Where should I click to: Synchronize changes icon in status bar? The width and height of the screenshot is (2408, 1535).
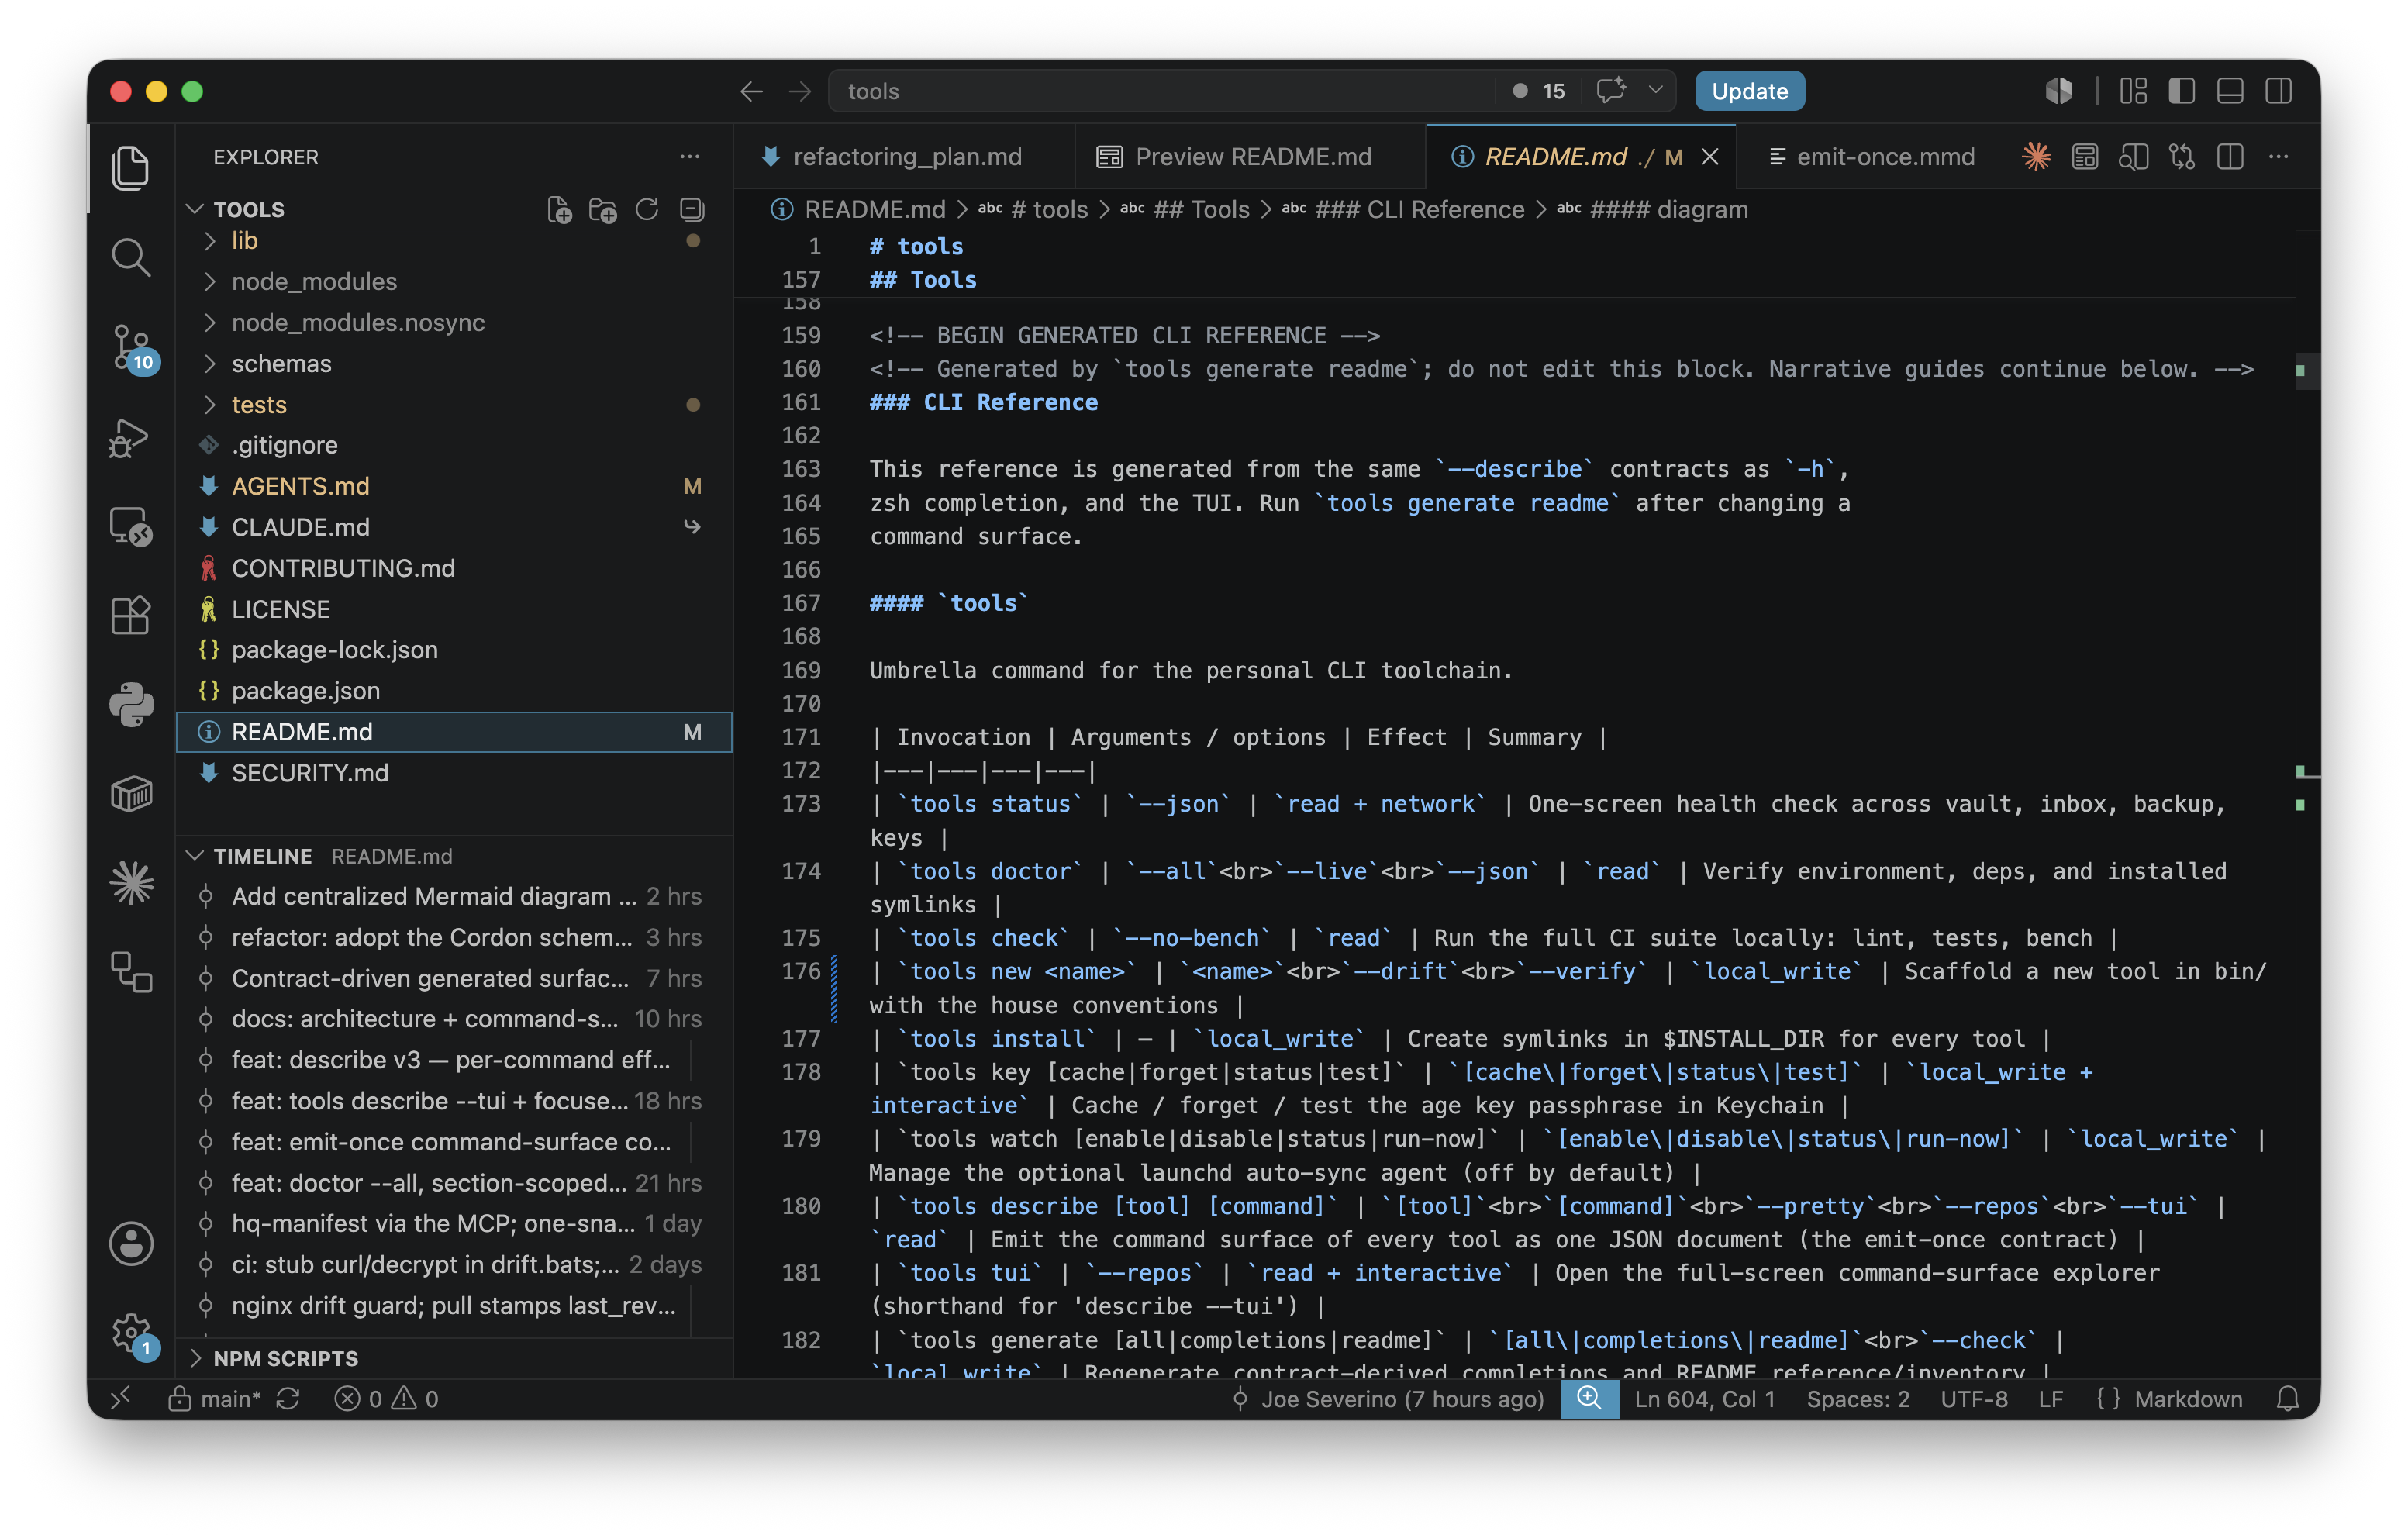(x=288, y=1398)
